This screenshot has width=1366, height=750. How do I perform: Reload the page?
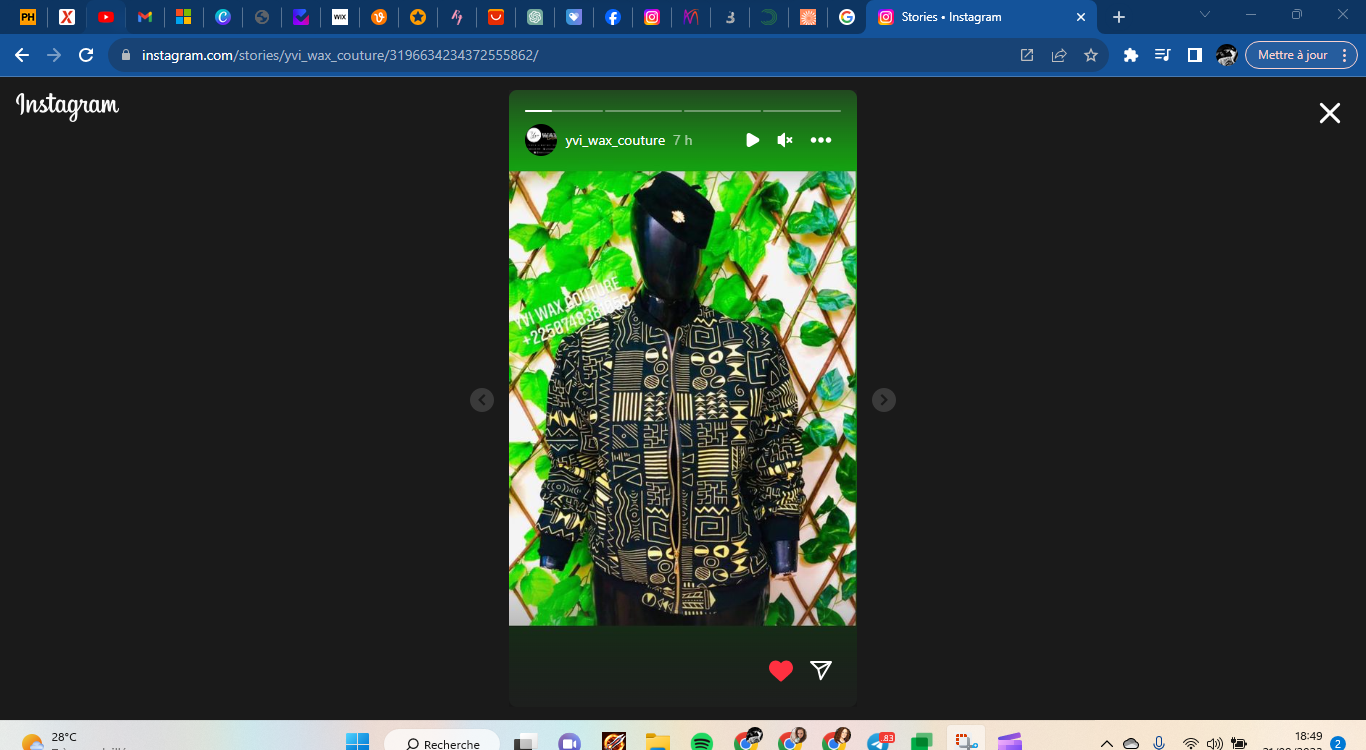click(x=86, y=55)
